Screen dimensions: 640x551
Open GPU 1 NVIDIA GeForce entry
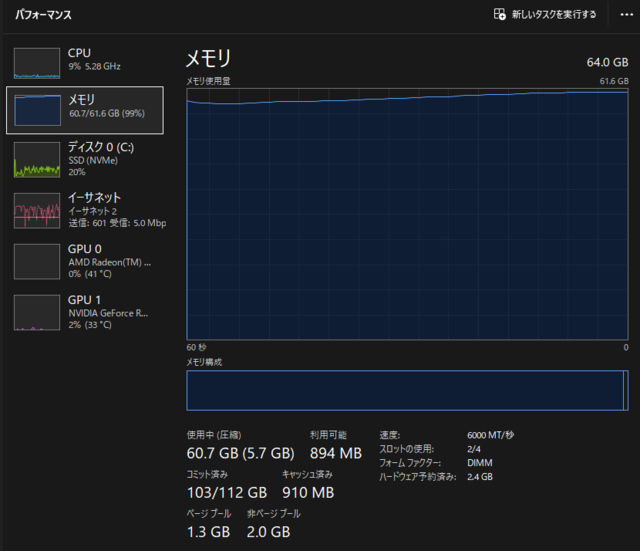[x=85, y=313]
